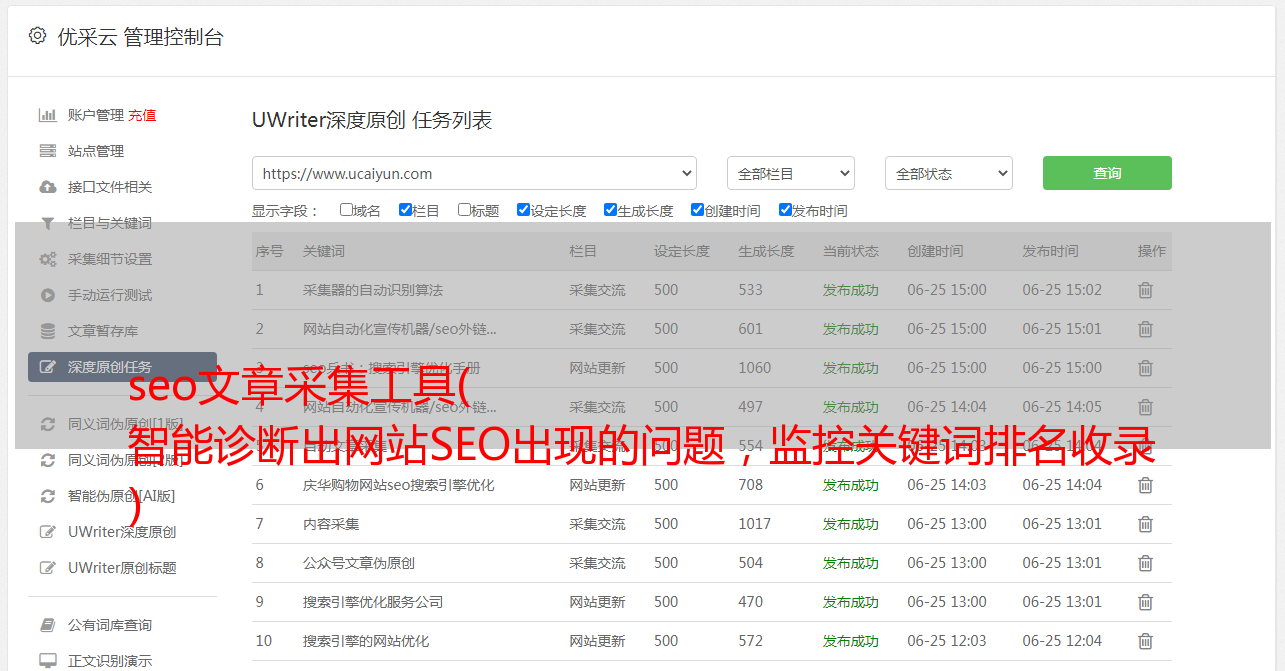Toggle the 创建时间 checkbox
Screen dimensions: 1285x671
[x=697, y=210]
